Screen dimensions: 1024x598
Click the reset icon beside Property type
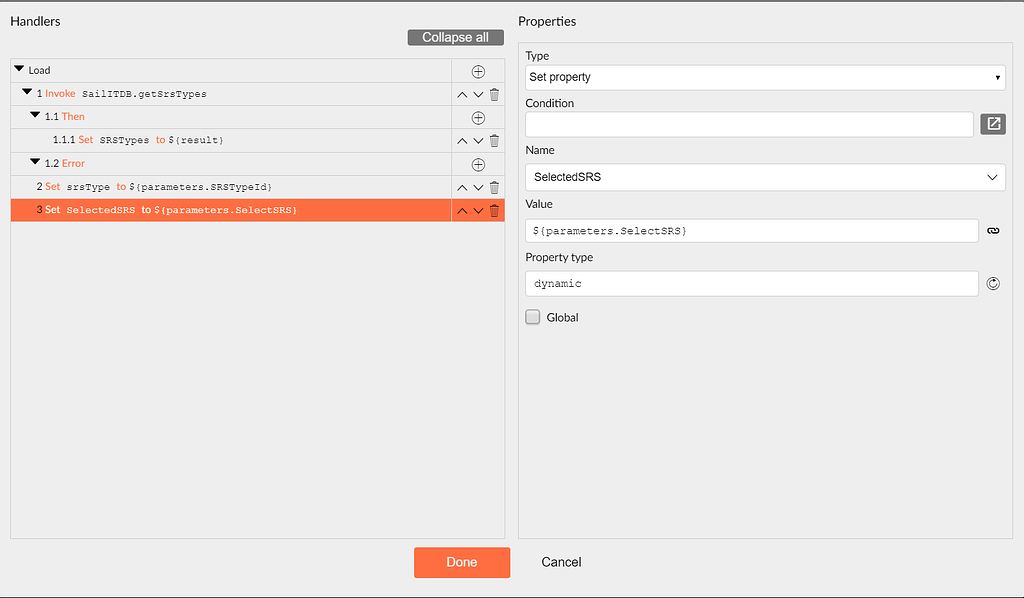(x=993, y=283)
